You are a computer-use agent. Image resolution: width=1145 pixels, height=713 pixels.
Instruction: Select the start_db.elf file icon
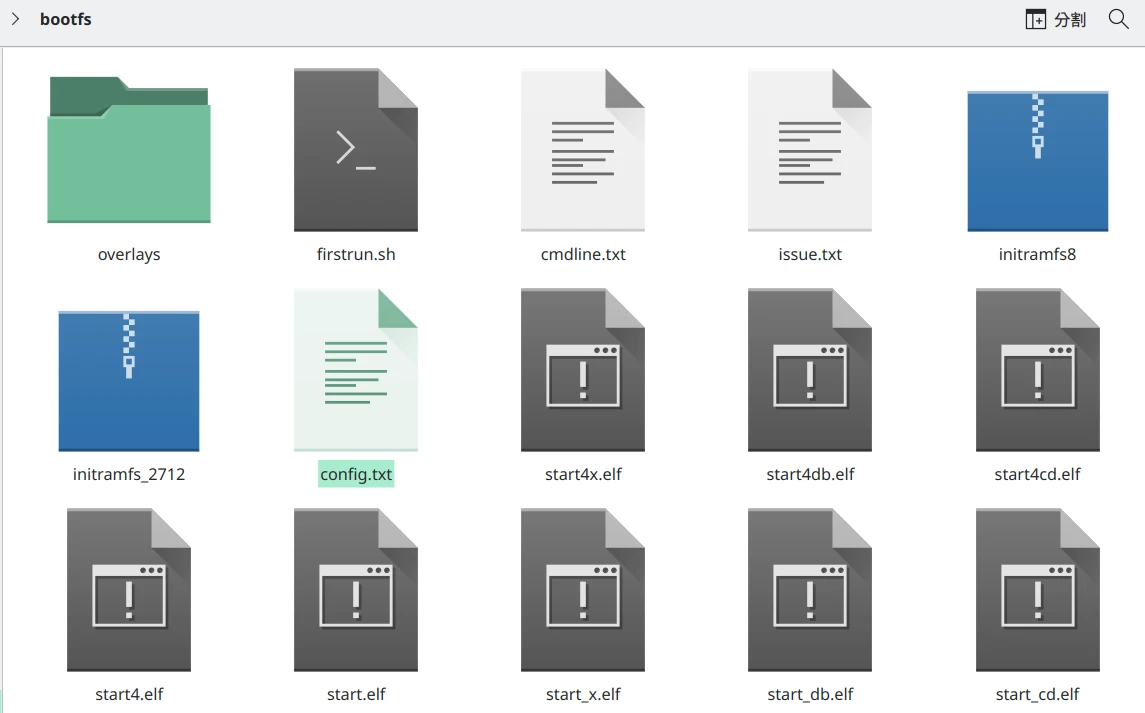click(810, 590)
